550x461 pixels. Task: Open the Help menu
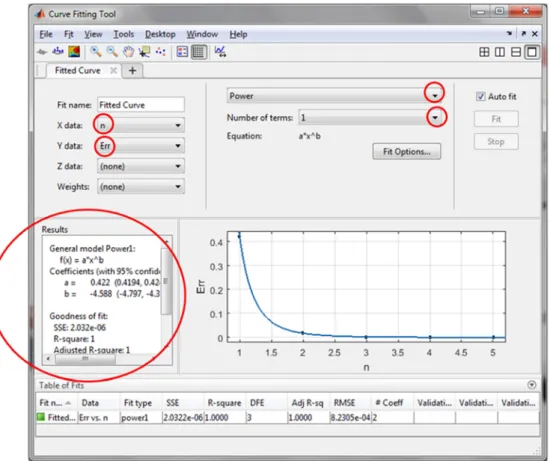238,34
